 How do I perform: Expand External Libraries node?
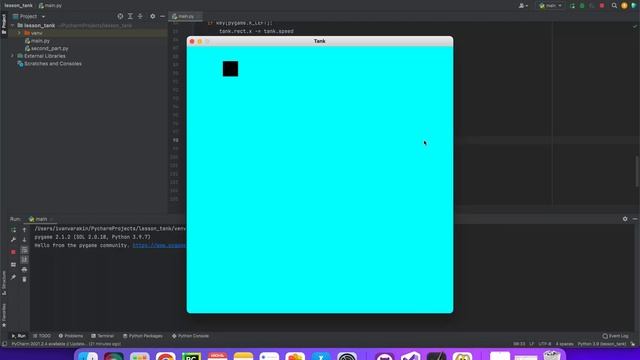coord(13,56)
